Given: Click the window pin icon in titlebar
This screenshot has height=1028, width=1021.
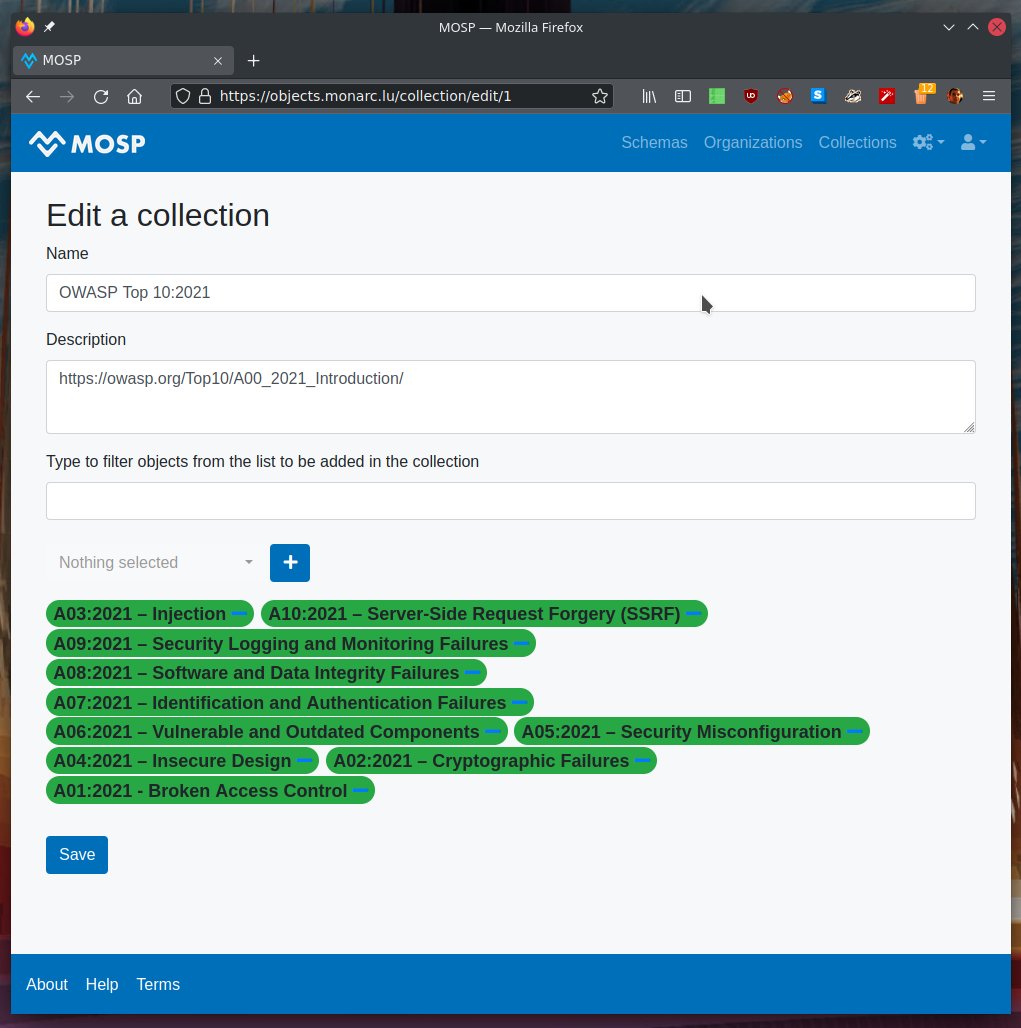Looking at the screenshot, I should 49,27.
